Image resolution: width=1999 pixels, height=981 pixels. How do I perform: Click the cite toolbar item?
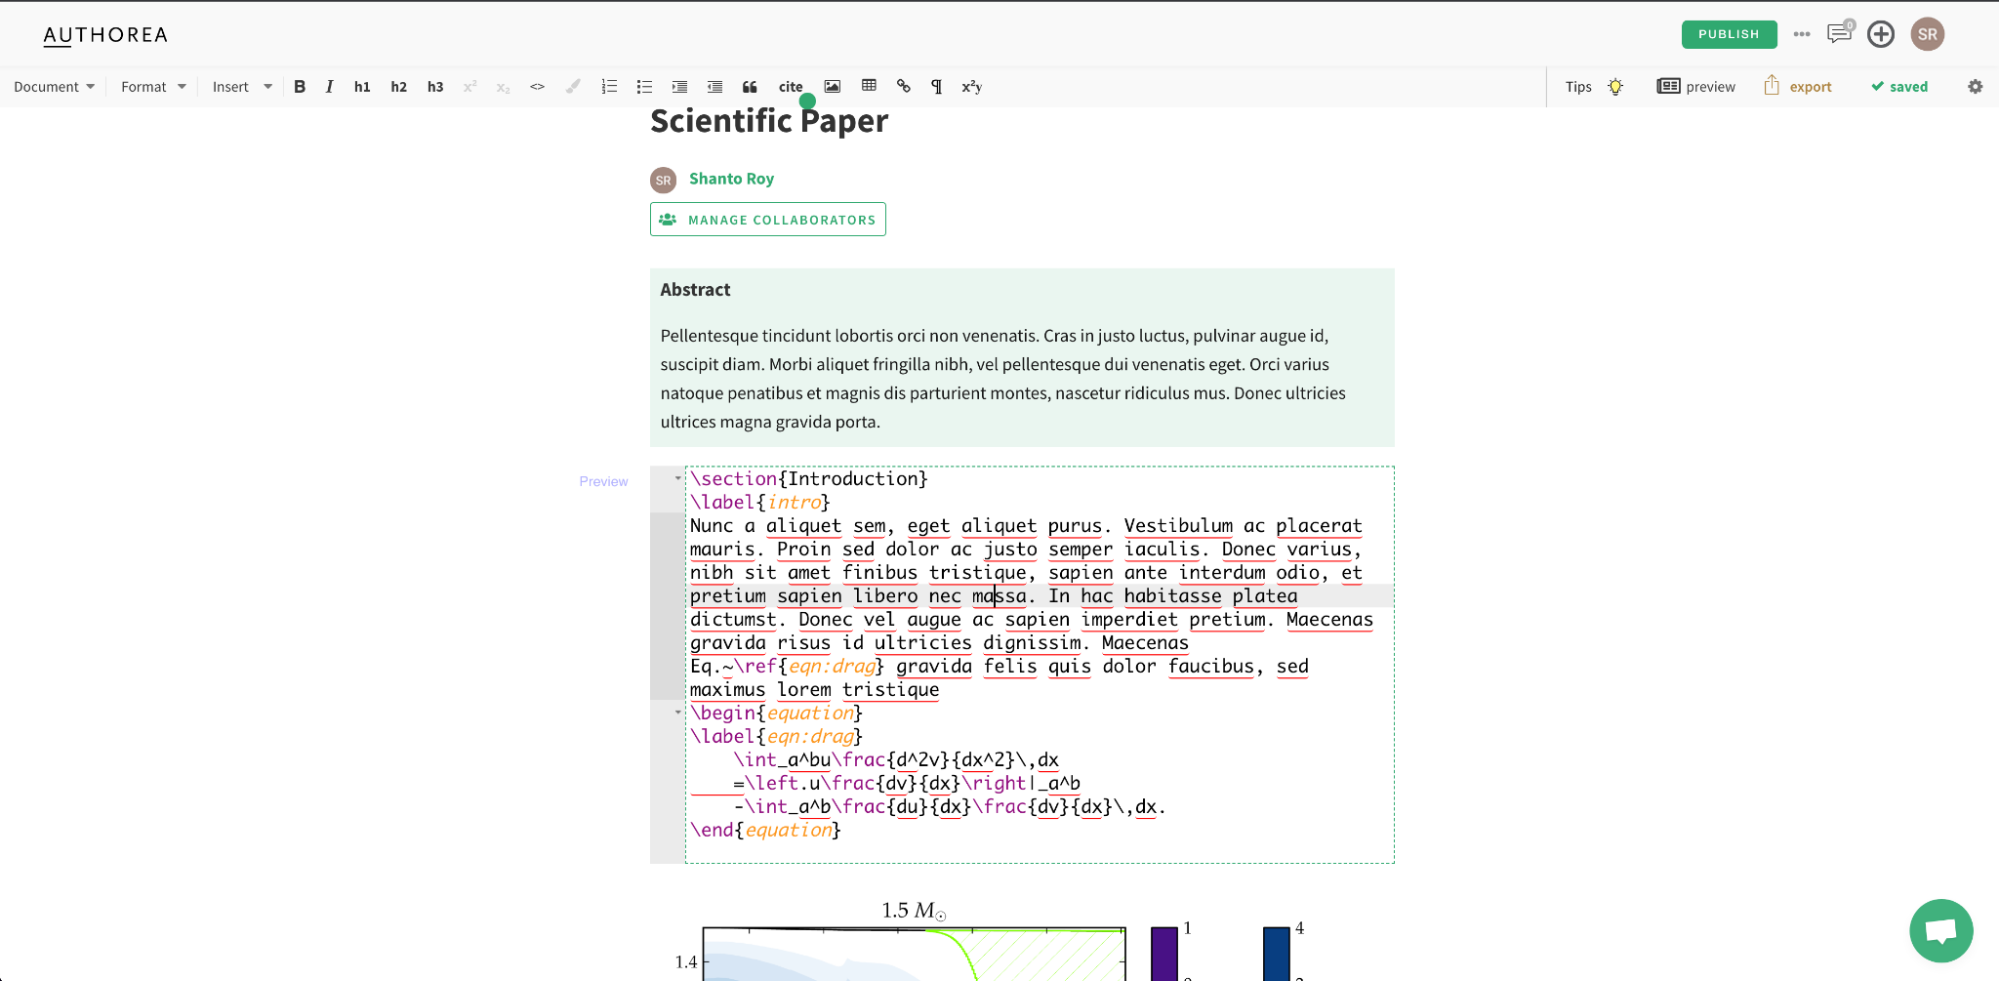[x=791, y=87]
